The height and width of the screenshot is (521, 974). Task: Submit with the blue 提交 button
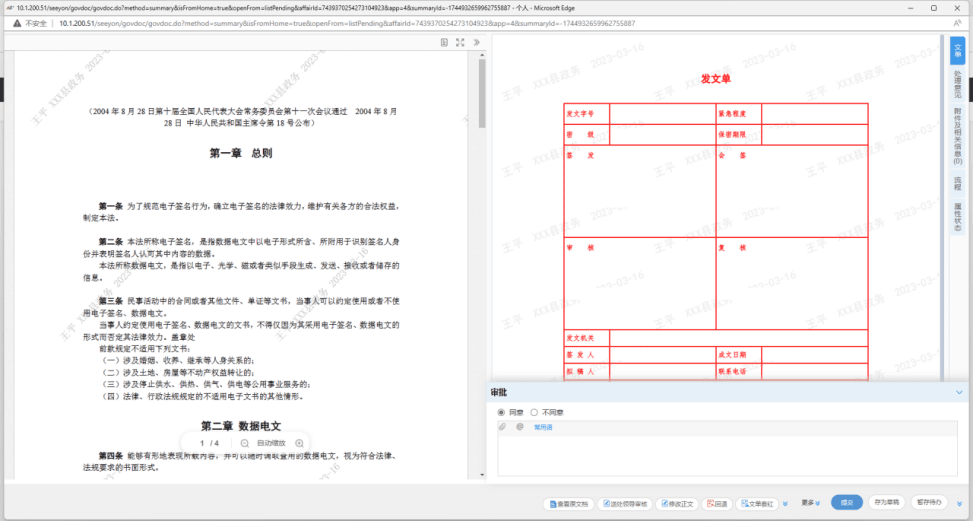(x=847, y=502)
